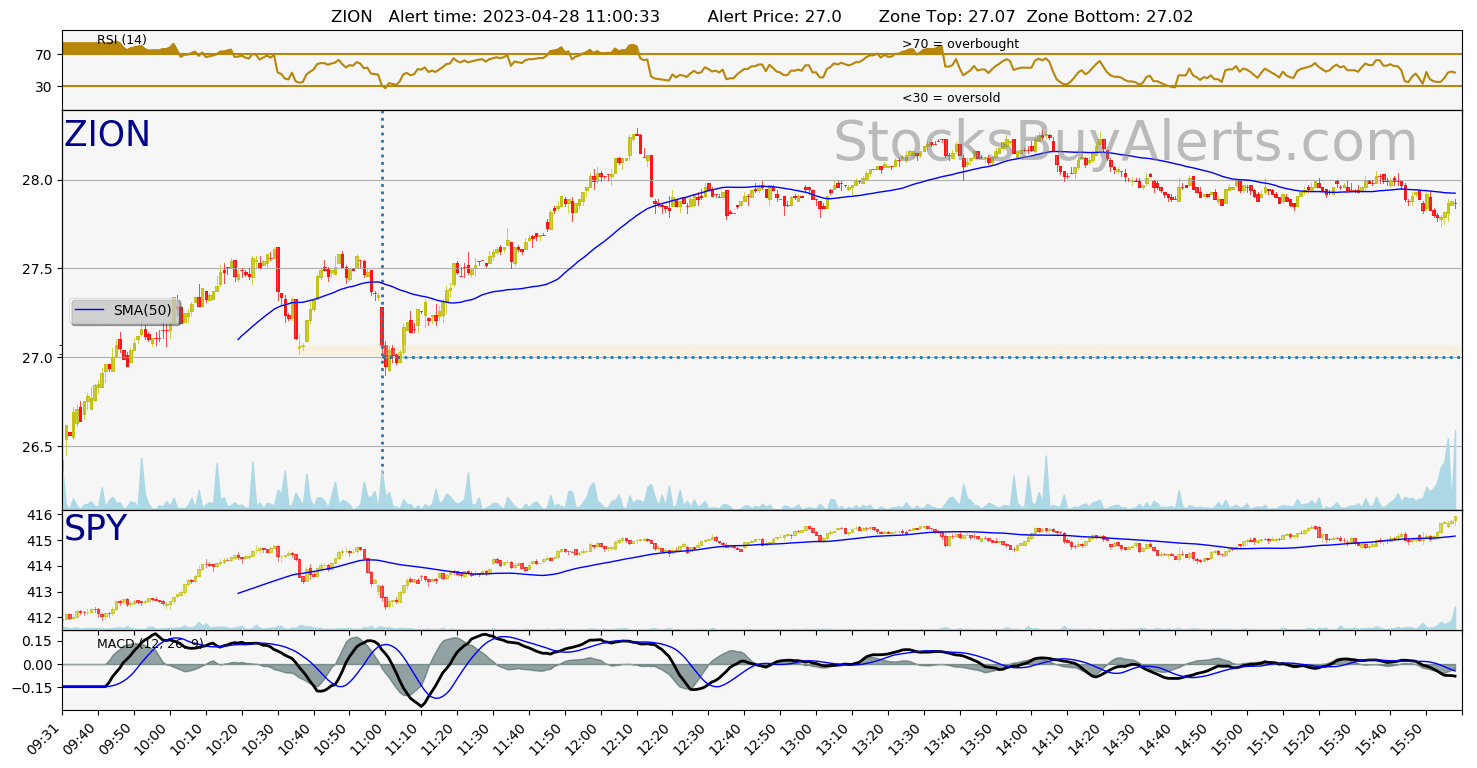Click the blue line sample in SMA(50) legend
The image size is (1477, 768).
point(90,311)
